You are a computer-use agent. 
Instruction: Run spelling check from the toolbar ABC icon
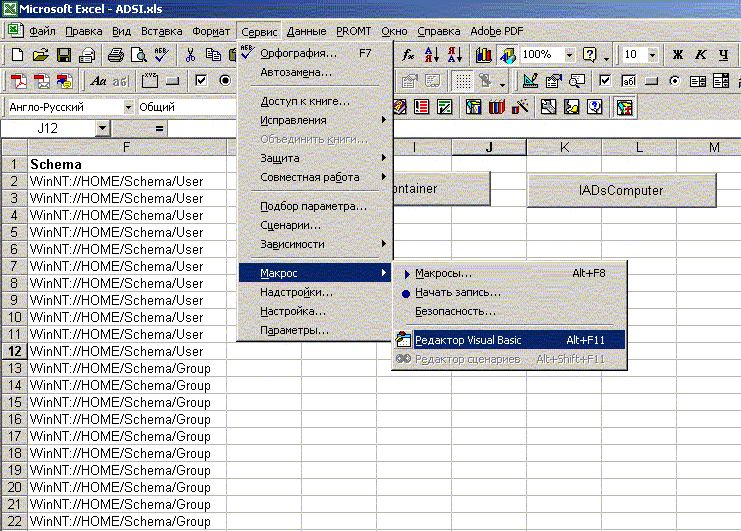click(x=162, y=54)
